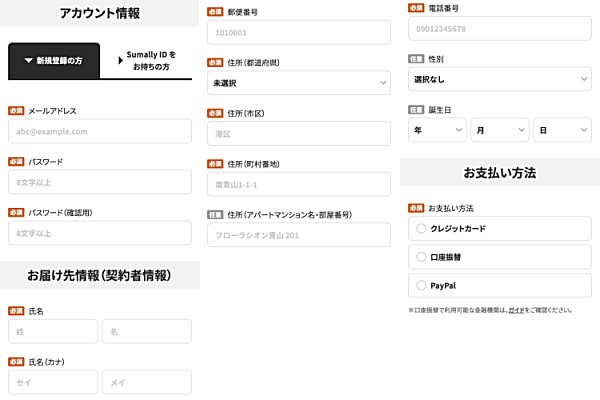
Task: Click the メイ kana field
Action: [146, 382]
